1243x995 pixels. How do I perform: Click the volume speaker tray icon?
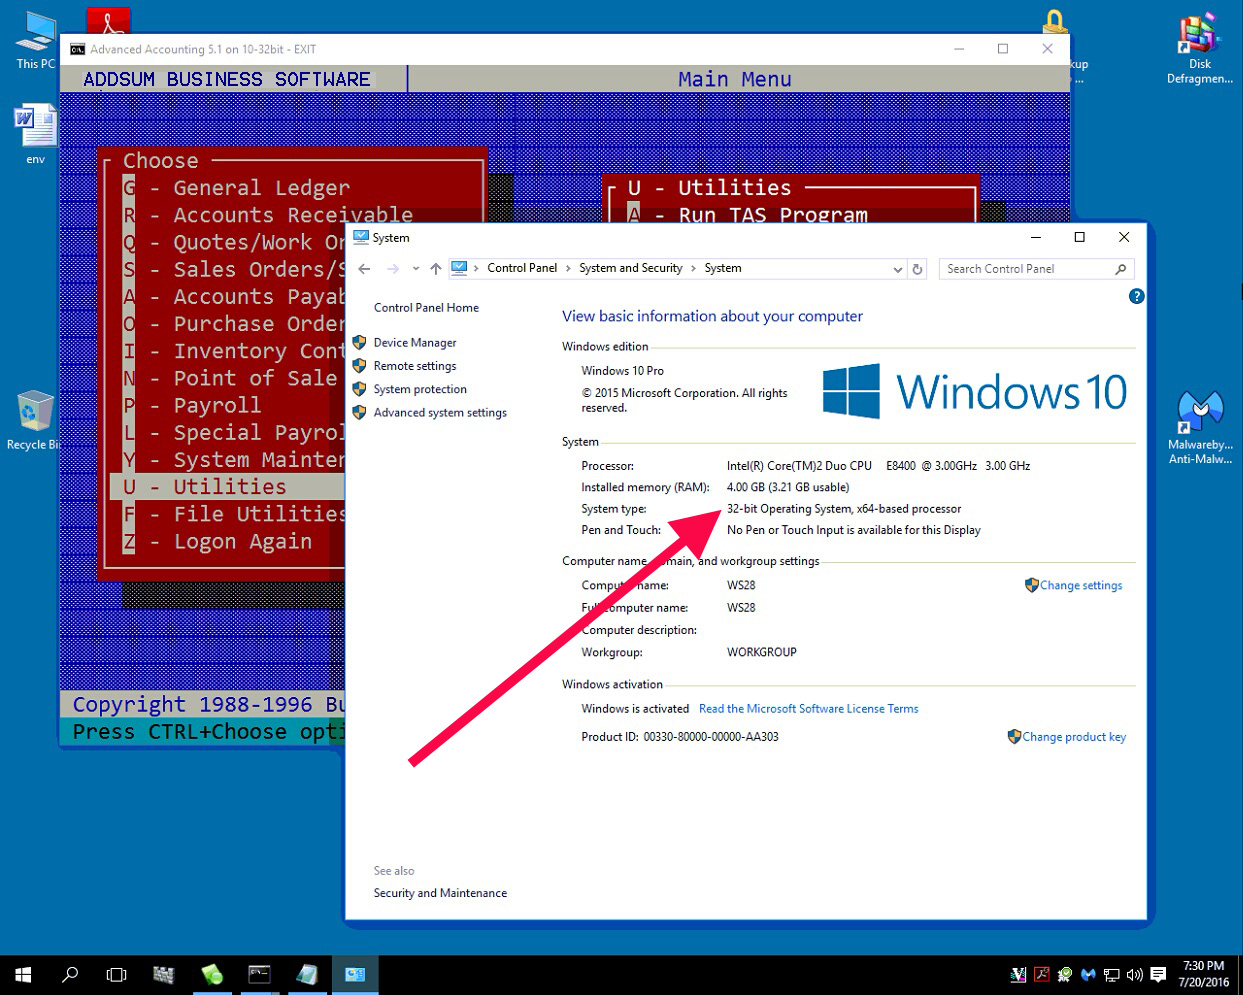pyautogui.click(x=1134, y=974)
